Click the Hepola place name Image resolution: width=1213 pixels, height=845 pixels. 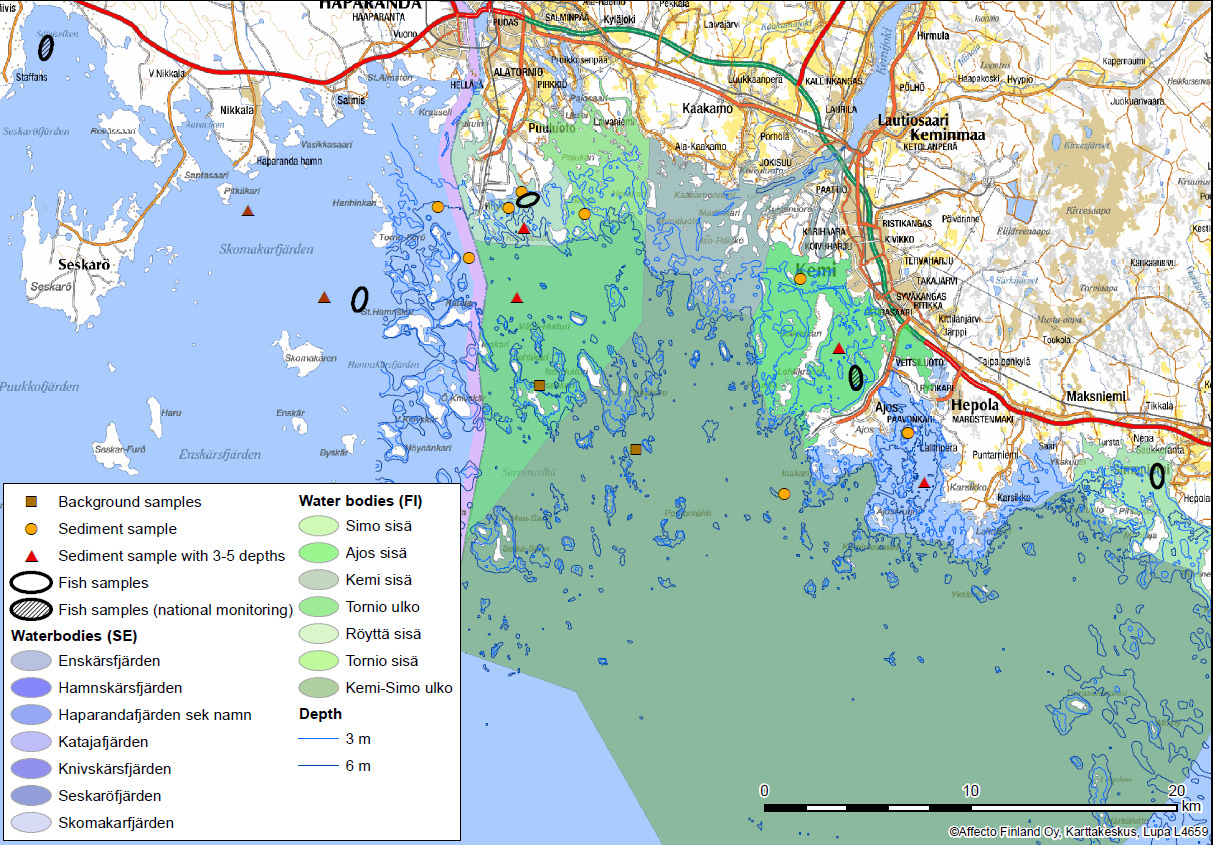(x=974, y=405)
